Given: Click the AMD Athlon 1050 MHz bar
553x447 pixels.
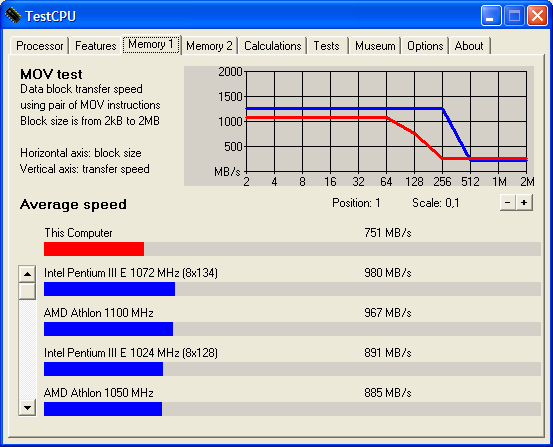Looking at the screenshot, I should pyautogui.click(x=103, y=409).
